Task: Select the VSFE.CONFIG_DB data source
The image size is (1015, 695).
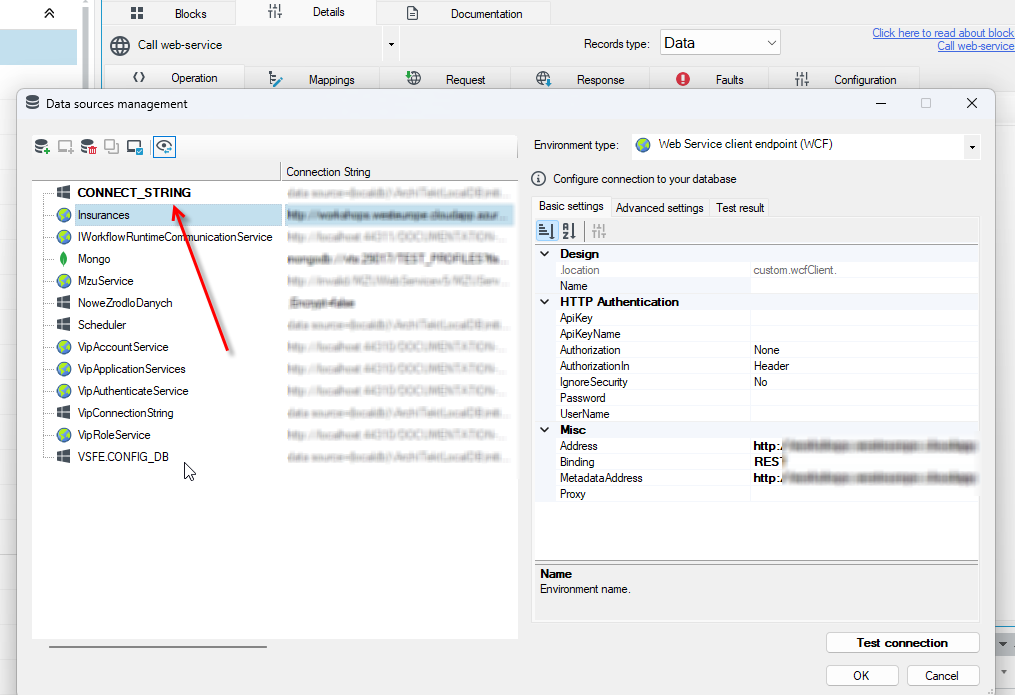Action: 123,457
